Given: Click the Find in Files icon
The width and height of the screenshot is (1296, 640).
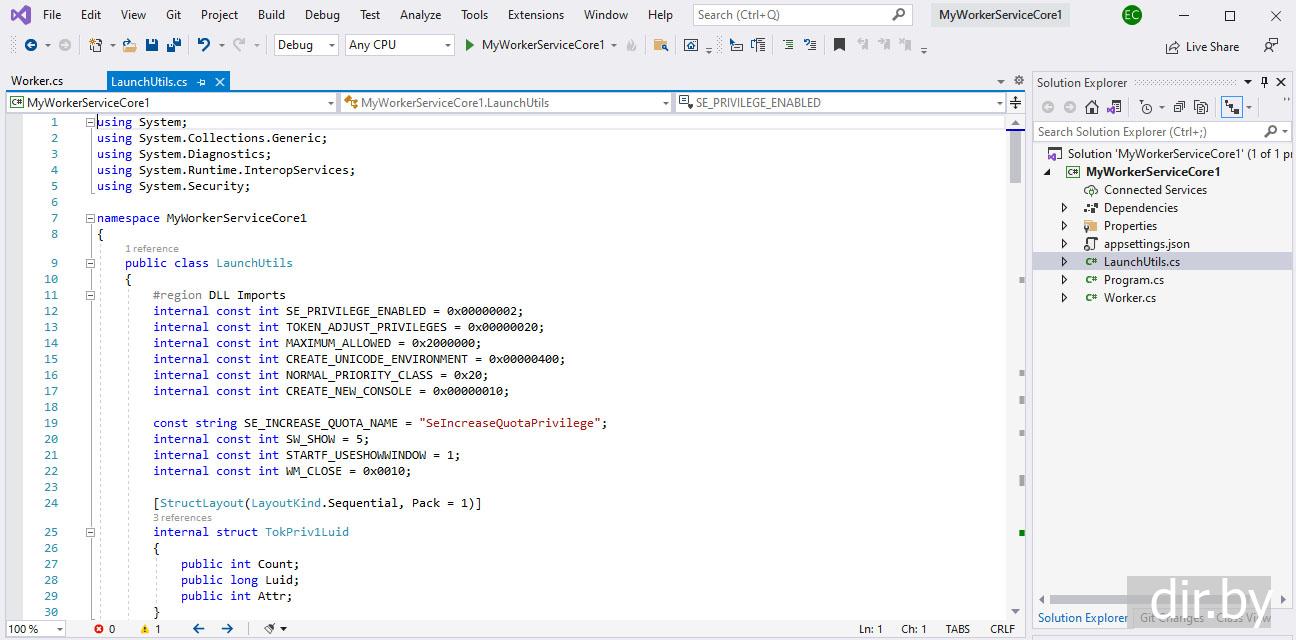Looking at the screenshot, I should 661,45.
